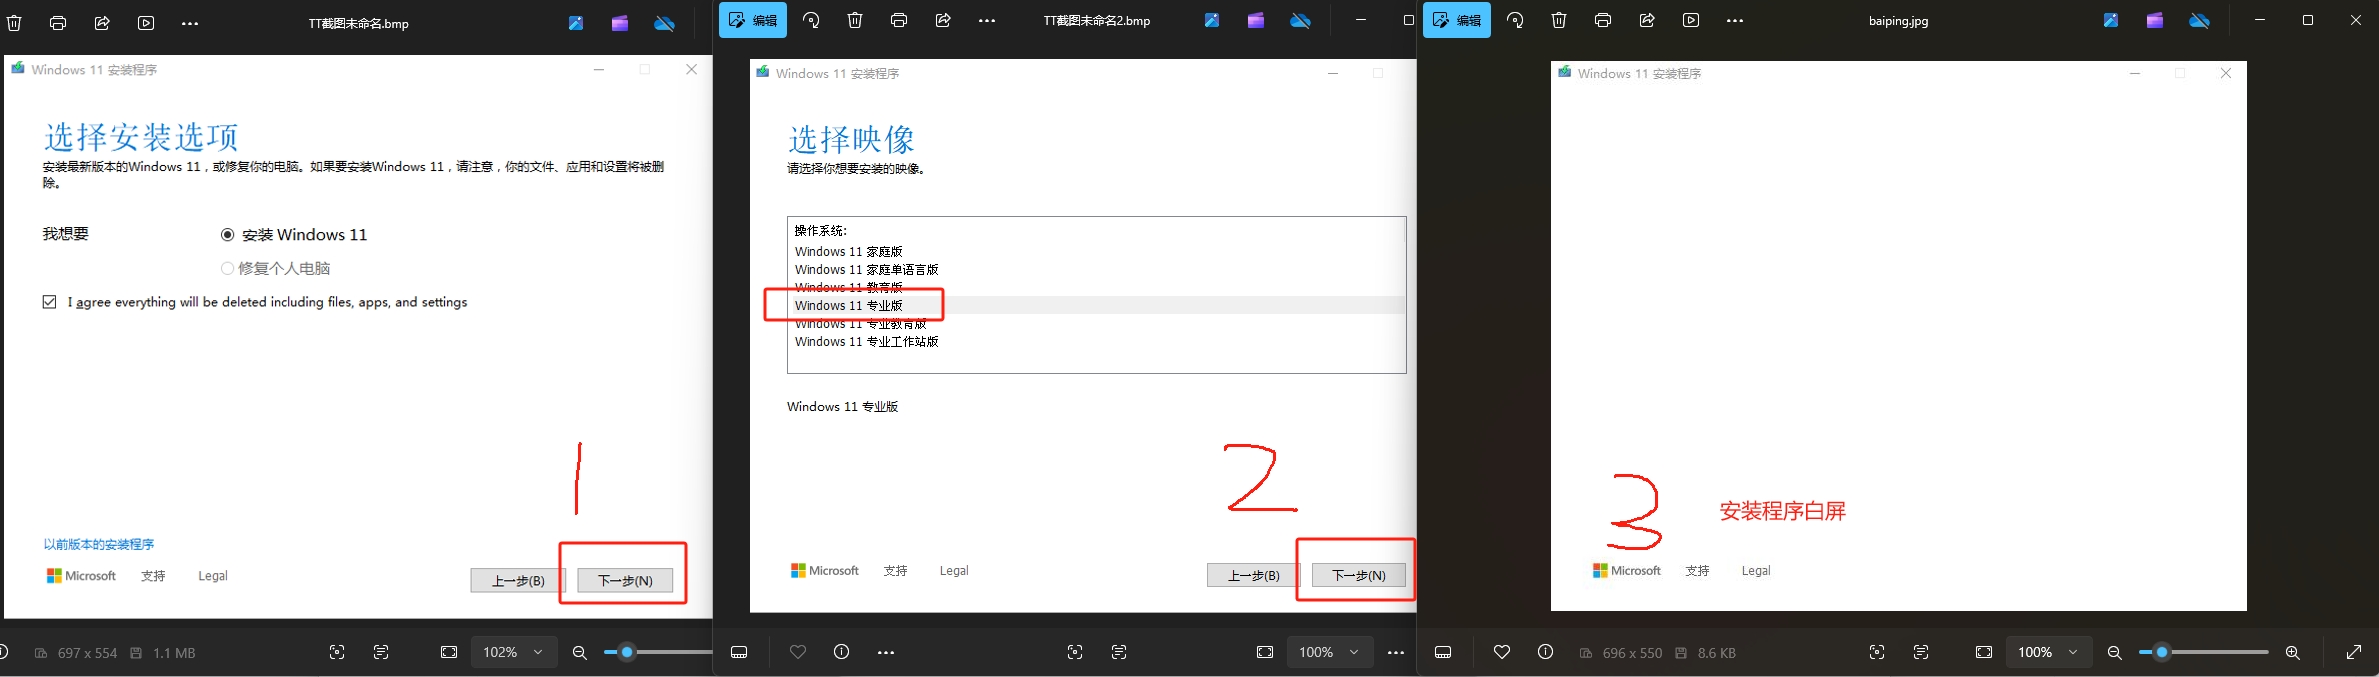Click Edit button in TT截图未命名2.bmp window
This screenshot has height=677, width=2379.
point(753,20)
